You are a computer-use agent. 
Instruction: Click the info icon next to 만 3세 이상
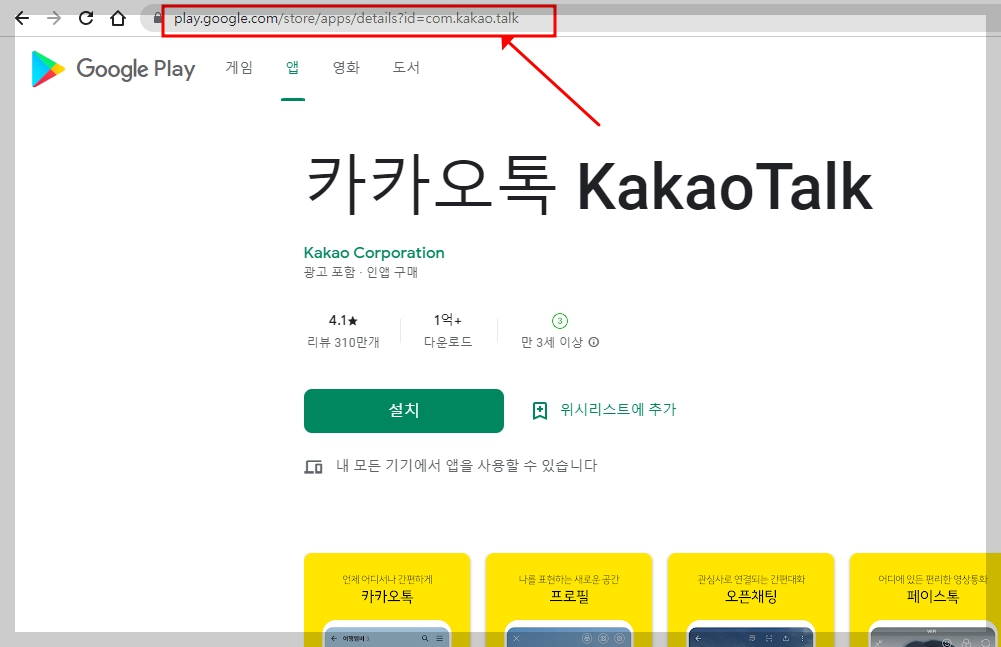click(594, 342)
